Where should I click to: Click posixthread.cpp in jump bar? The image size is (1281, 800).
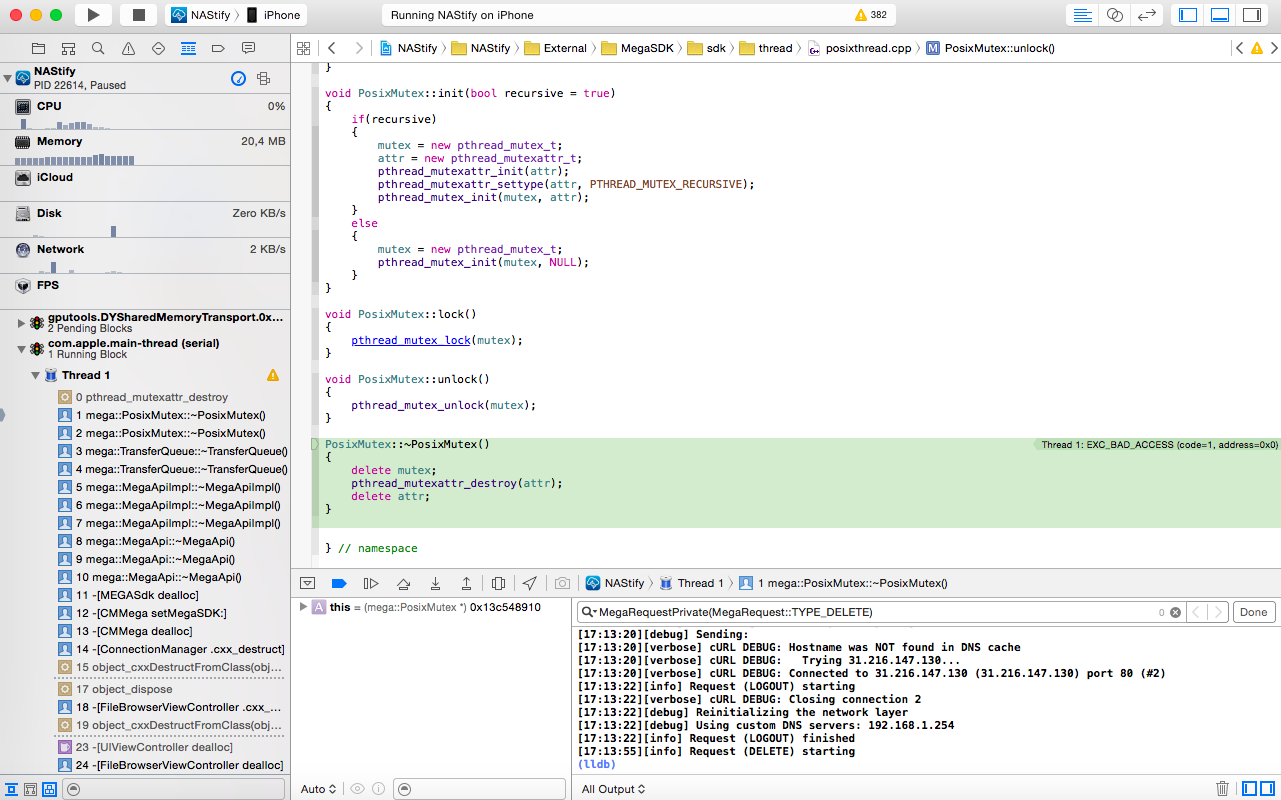[x=860, y=48]
